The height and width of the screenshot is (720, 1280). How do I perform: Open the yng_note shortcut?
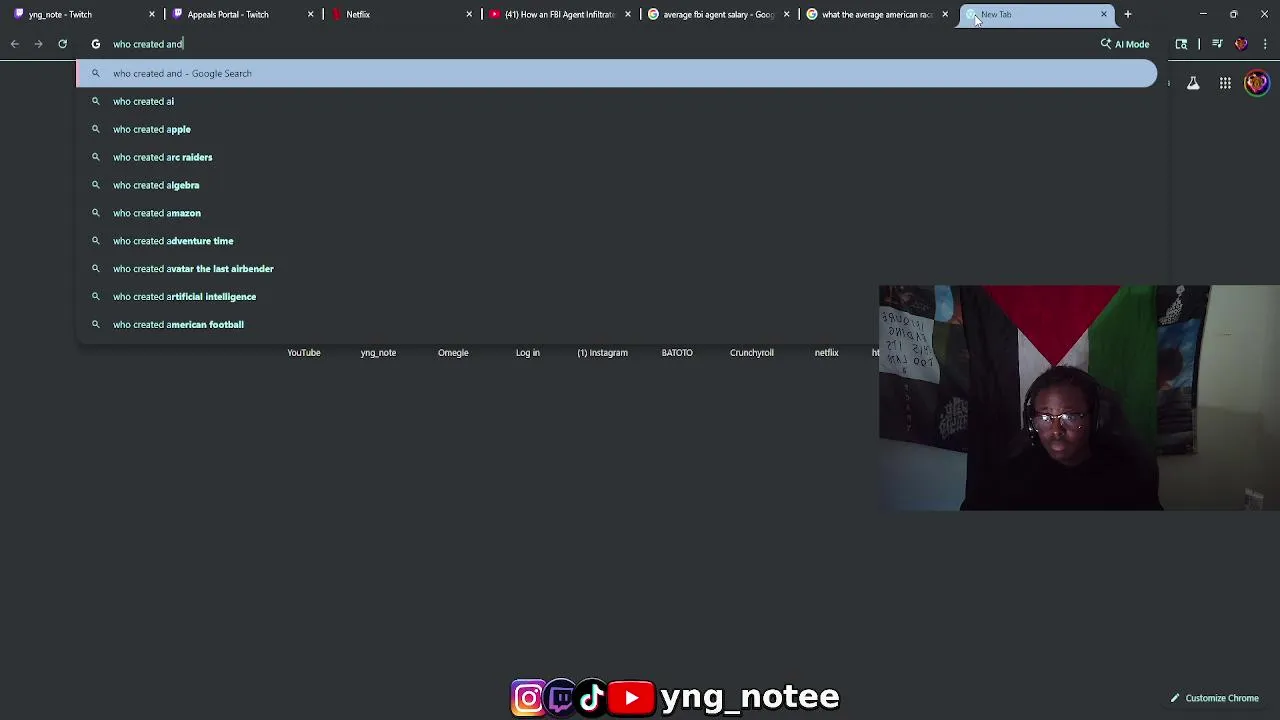point(378,353)
